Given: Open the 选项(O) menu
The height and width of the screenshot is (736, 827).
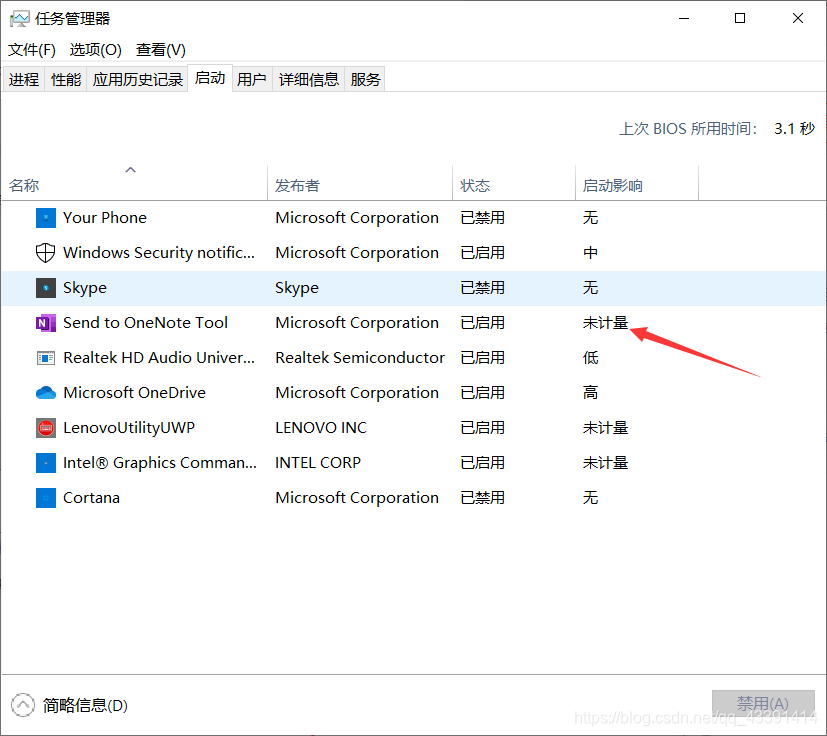Looking at the screenshot, I should (95, 50).
